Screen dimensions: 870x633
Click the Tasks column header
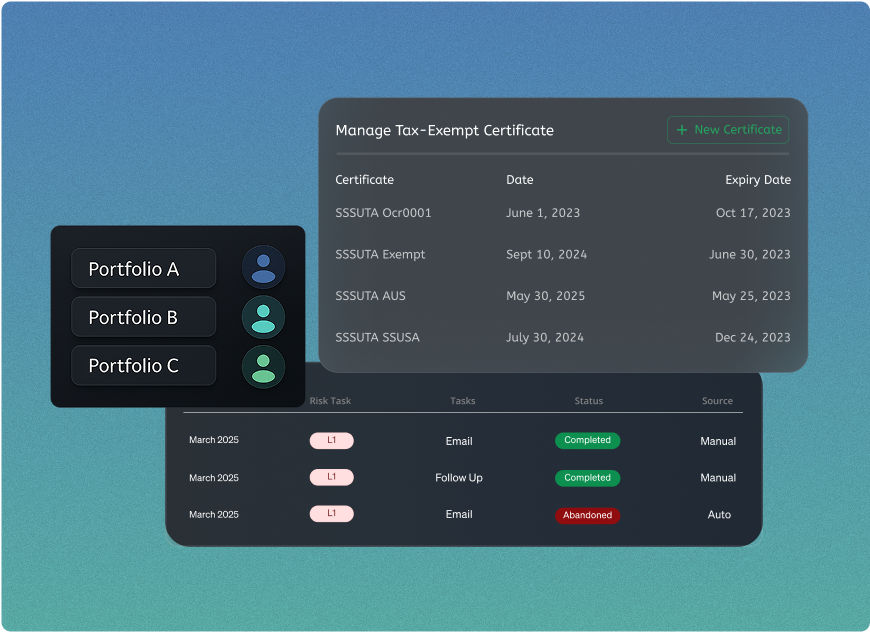pyautogui.click(x=463, y=401)
